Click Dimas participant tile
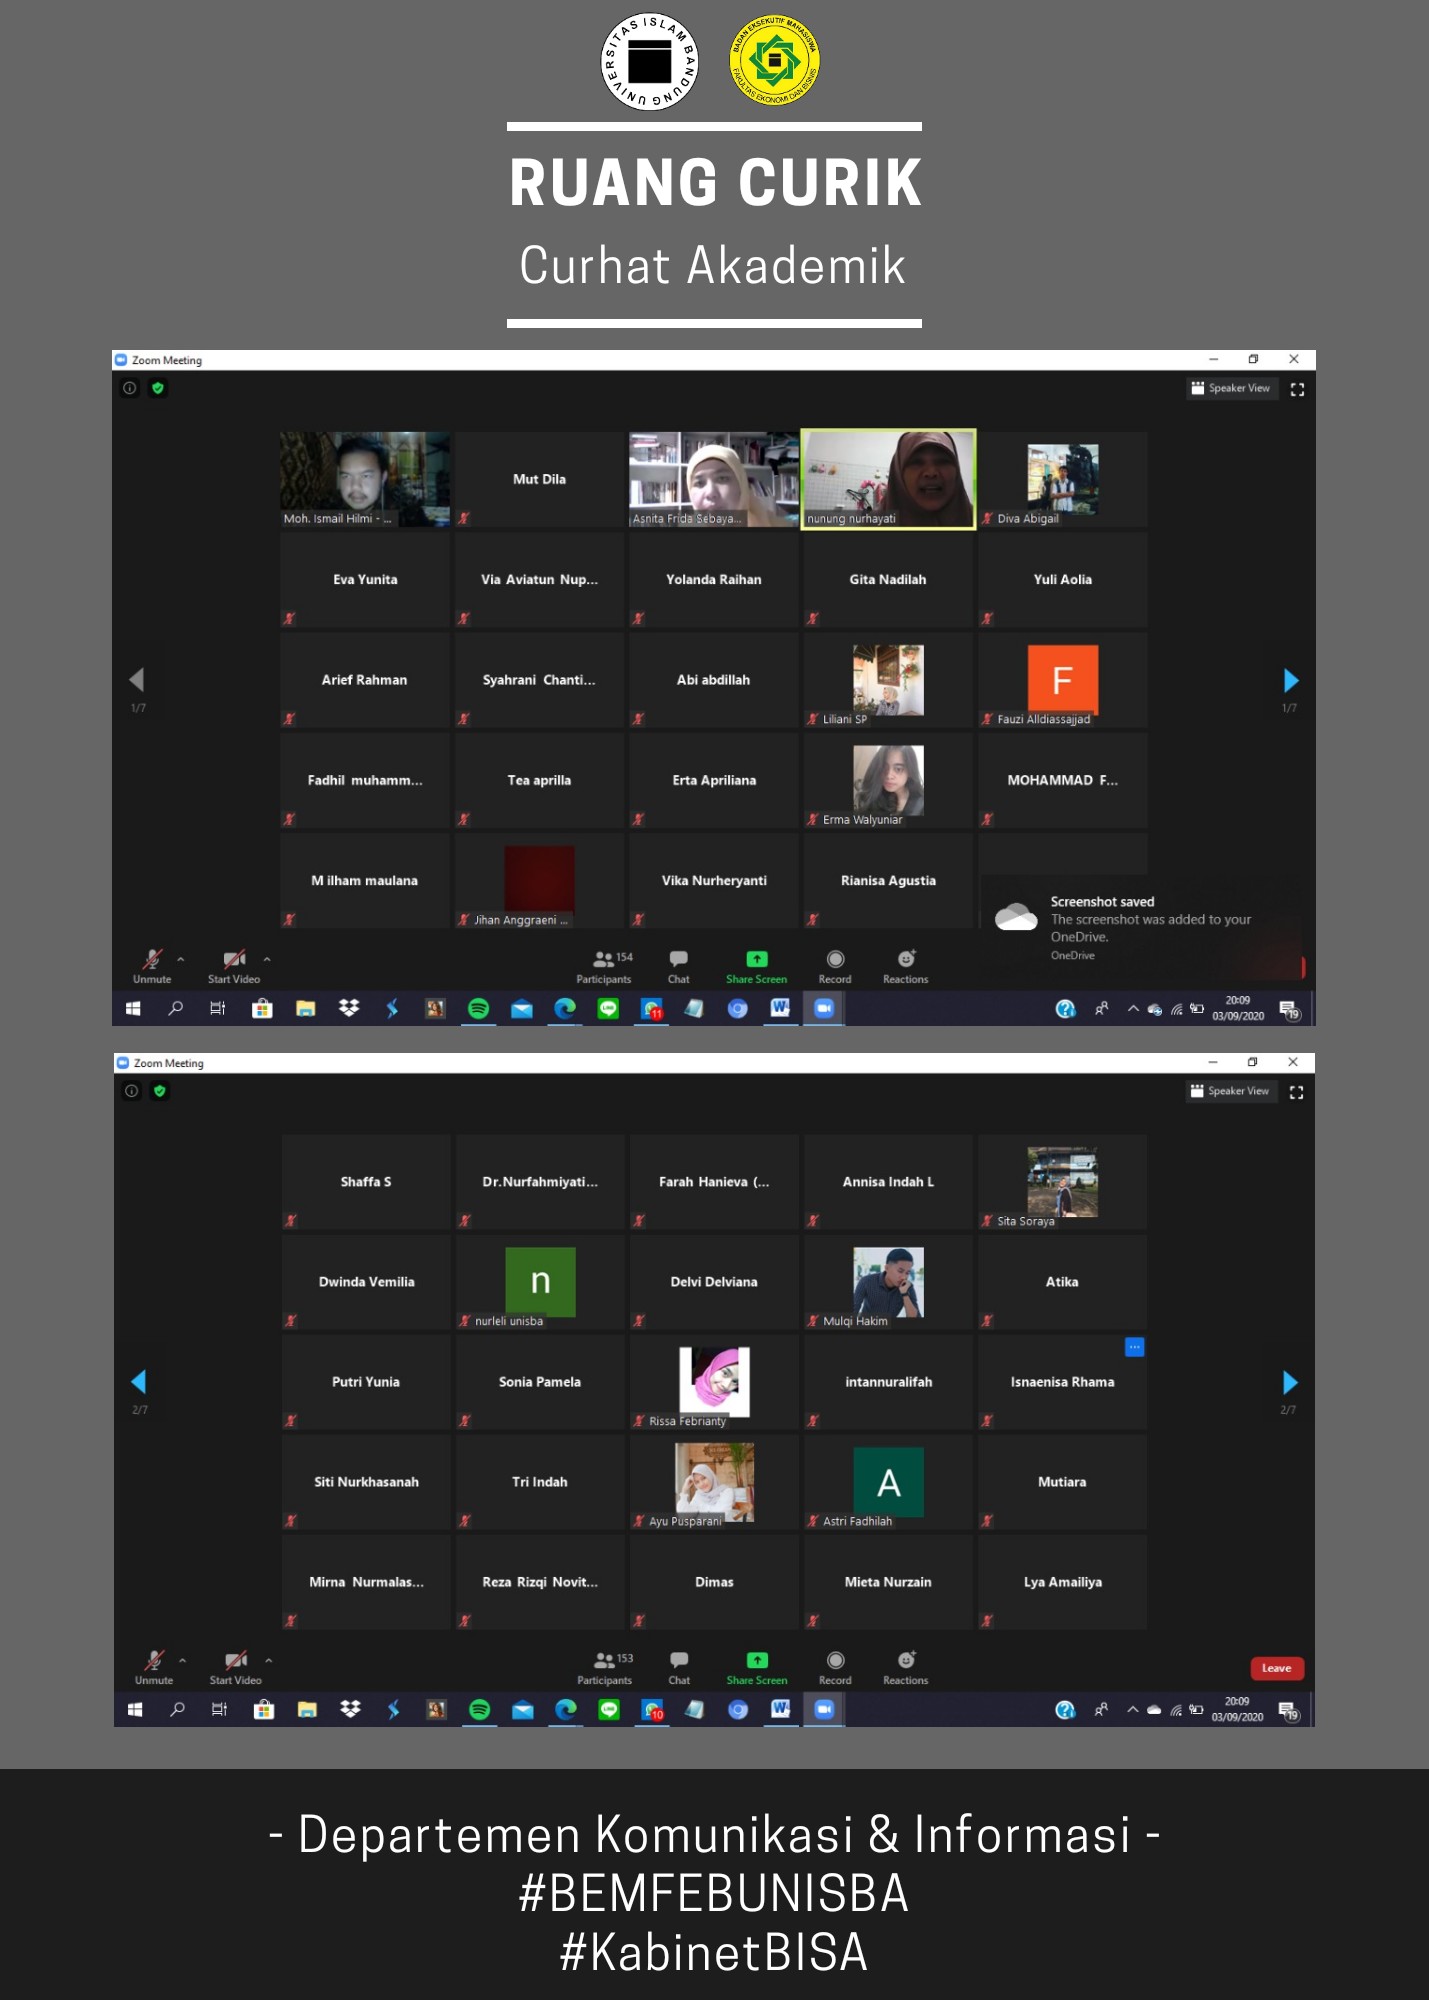1429x2000 pixels. coord(714,1582)
